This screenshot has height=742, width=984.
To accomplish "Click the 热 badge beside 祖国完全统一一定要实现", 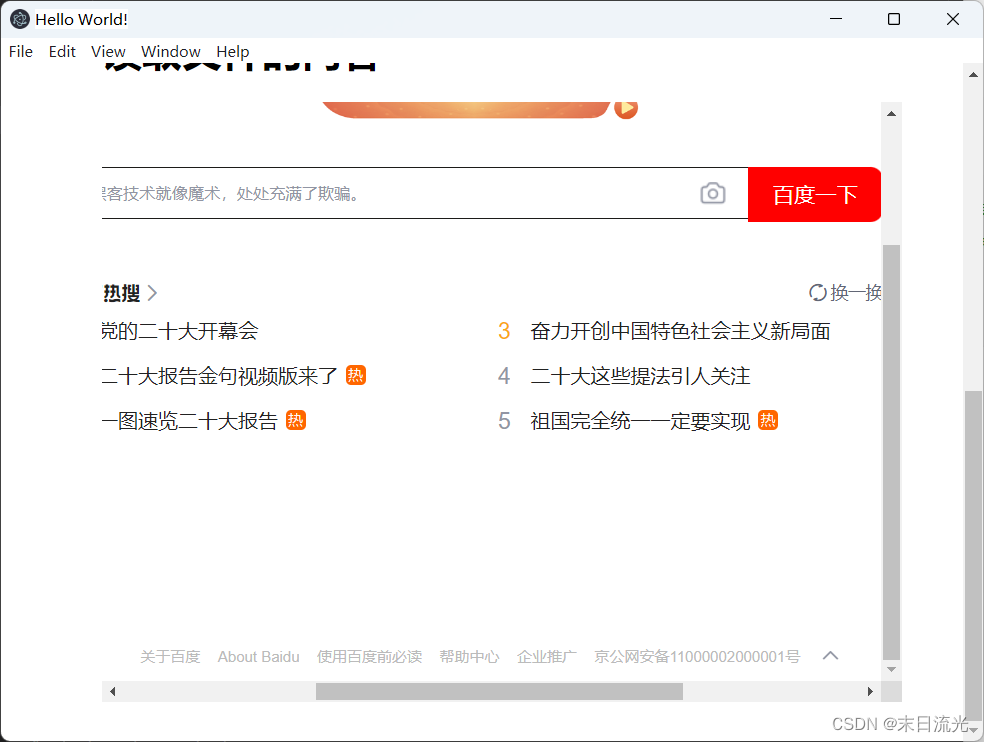I will point(768,420).
